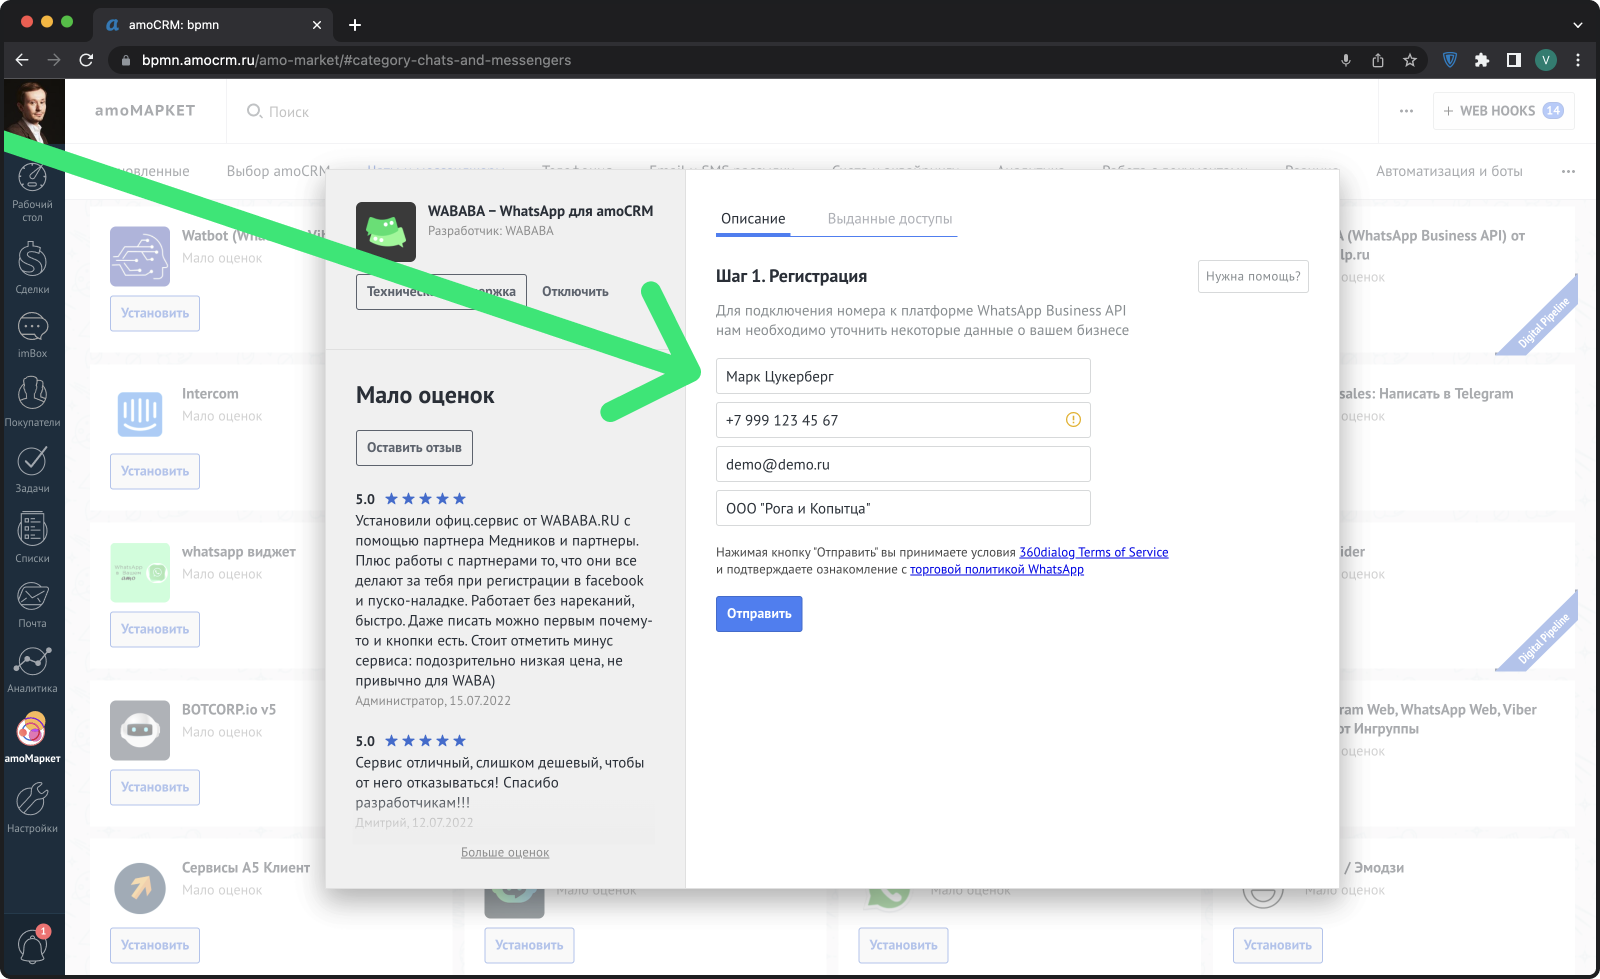Open Сделки (deals) in the sidebar
Image resolution: width=1600 pixels, height=979 pixels.
tap(32, 267)
